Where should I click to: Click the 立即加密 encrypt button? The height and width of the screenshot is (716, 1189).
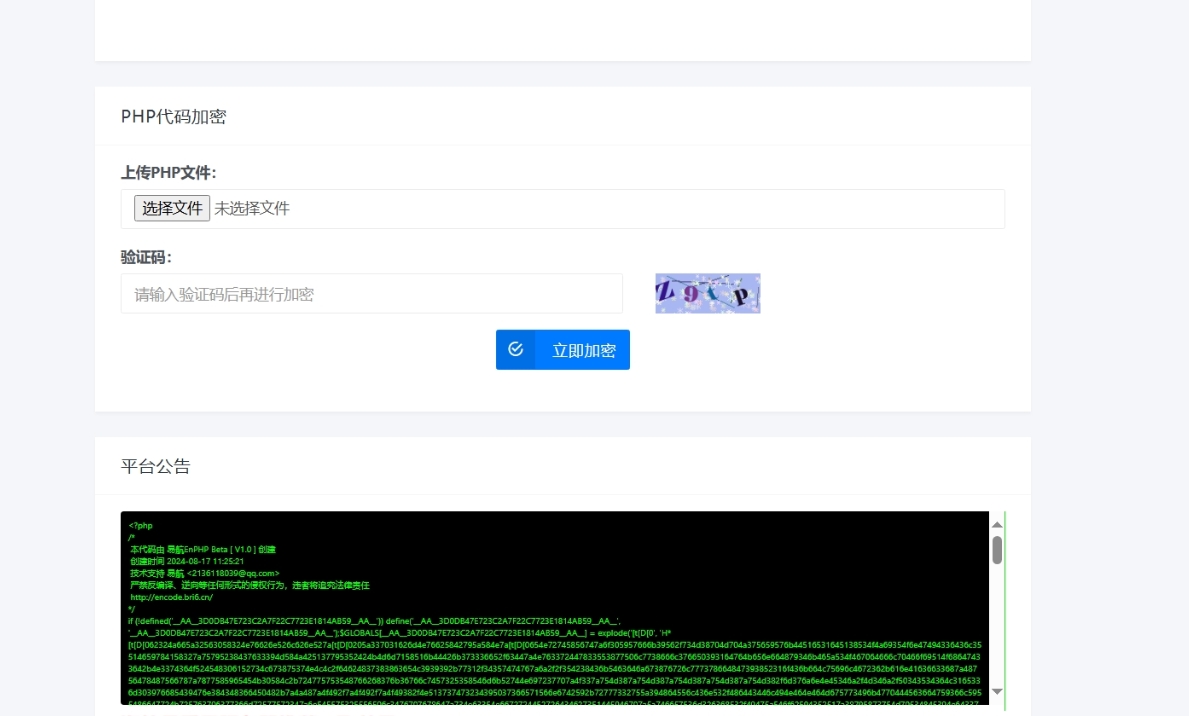click(x=563, y=350)
